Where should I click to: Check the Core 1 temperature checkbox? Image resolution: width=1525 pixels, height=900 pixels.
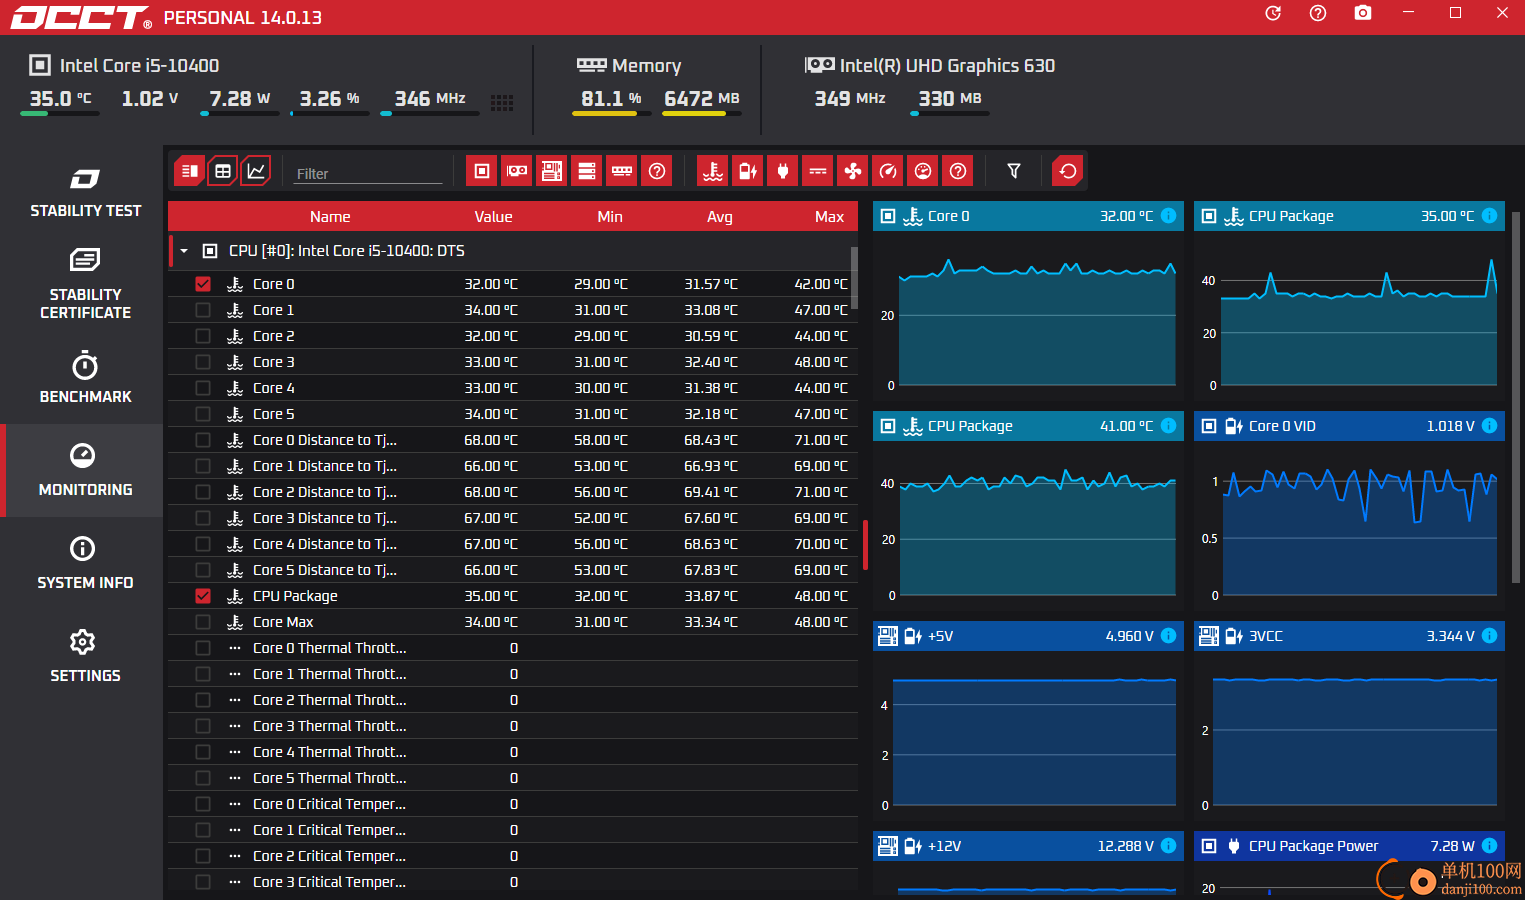[x=203, y=310]
